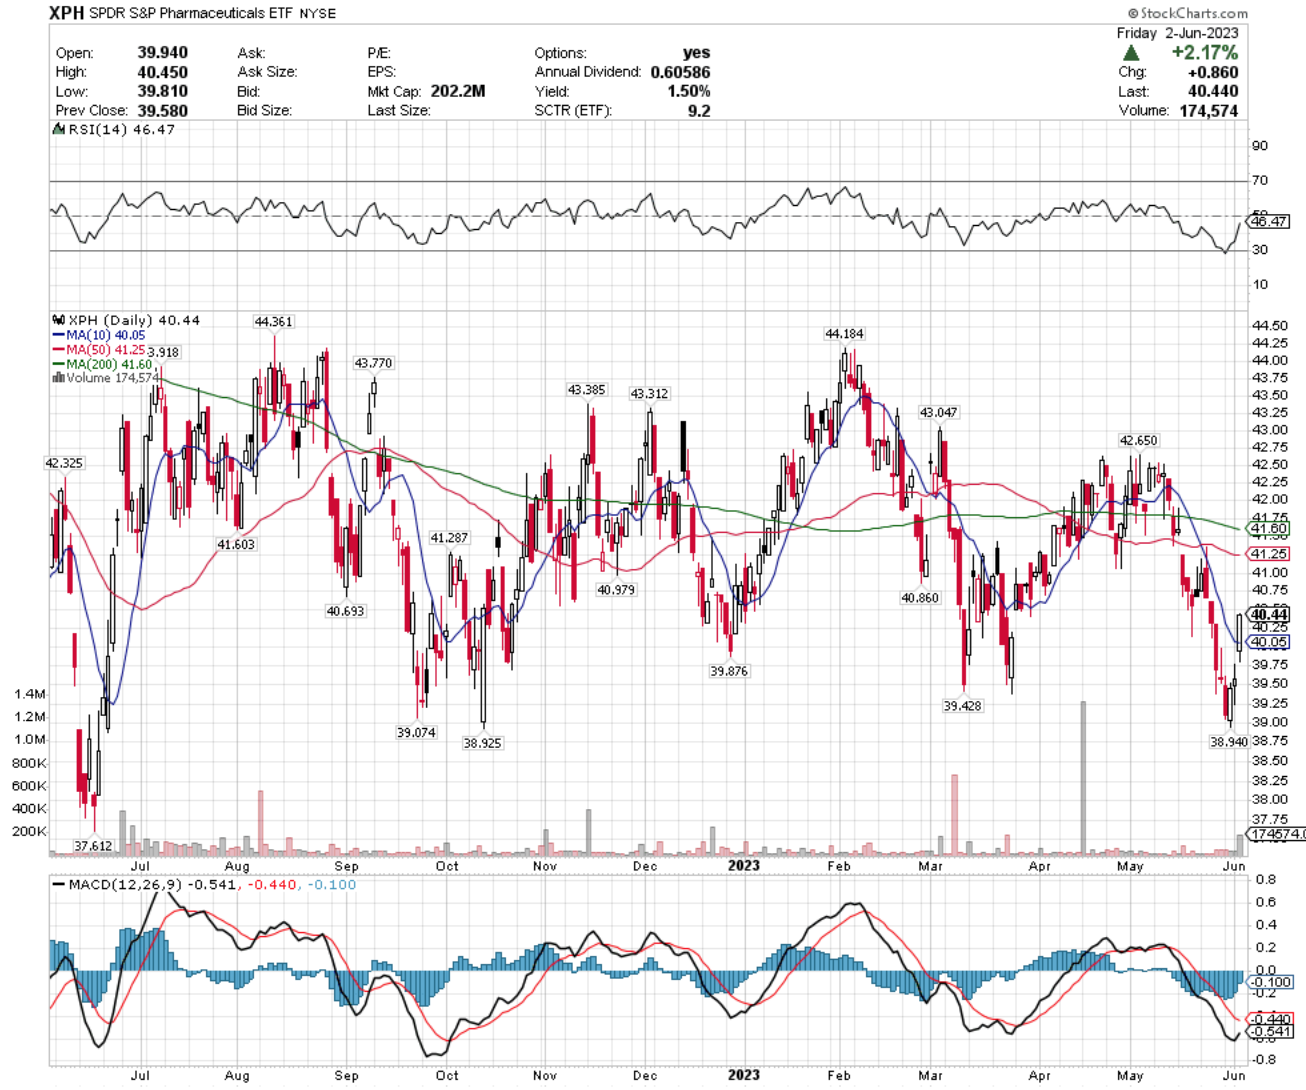Click the 41.287 price label

coord(449,538)
